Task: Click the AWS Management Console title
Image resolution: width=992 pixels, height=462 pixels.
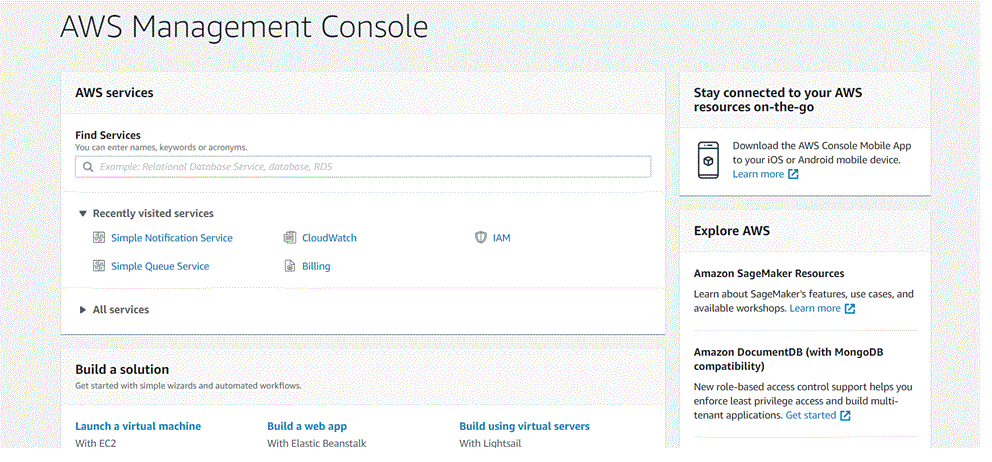Action: (244, 27)
